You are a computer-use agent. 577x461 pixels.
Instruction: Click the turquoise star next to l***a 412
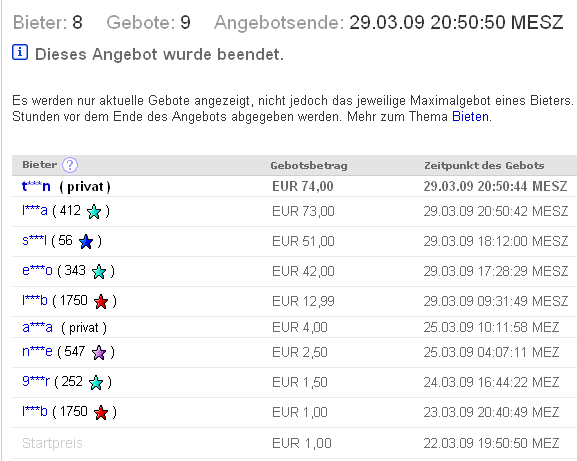[94, 212]
